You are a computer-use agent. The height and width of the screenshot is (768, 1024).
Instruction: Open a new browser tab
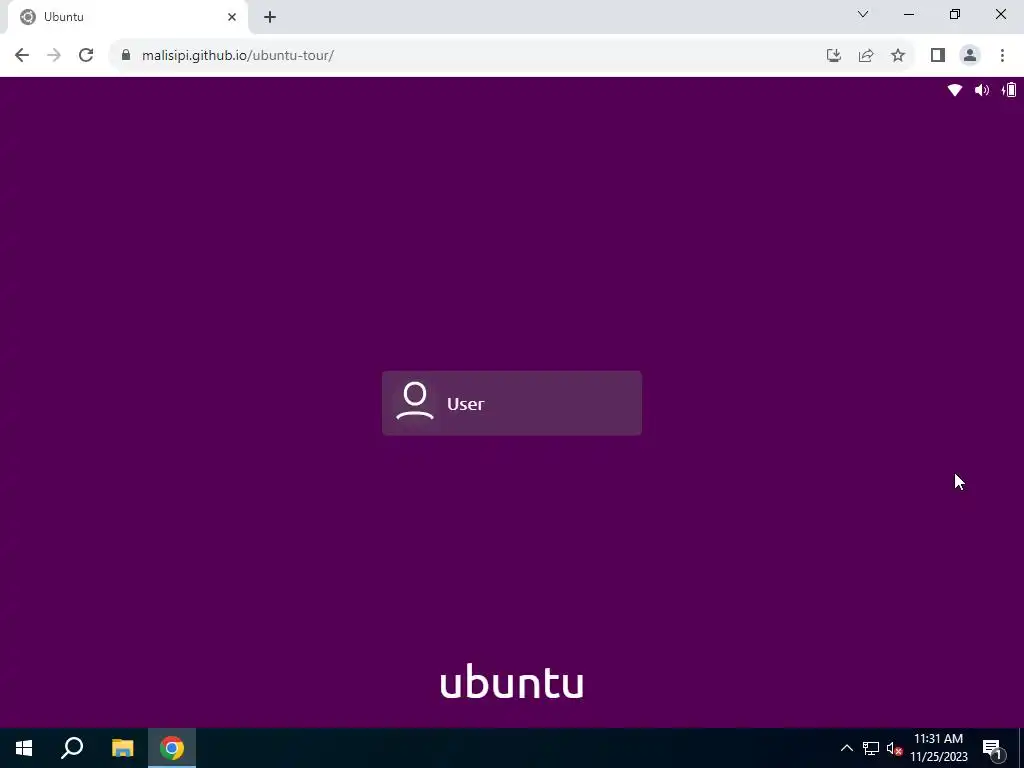pyautogui.click(x=270, y=17)
